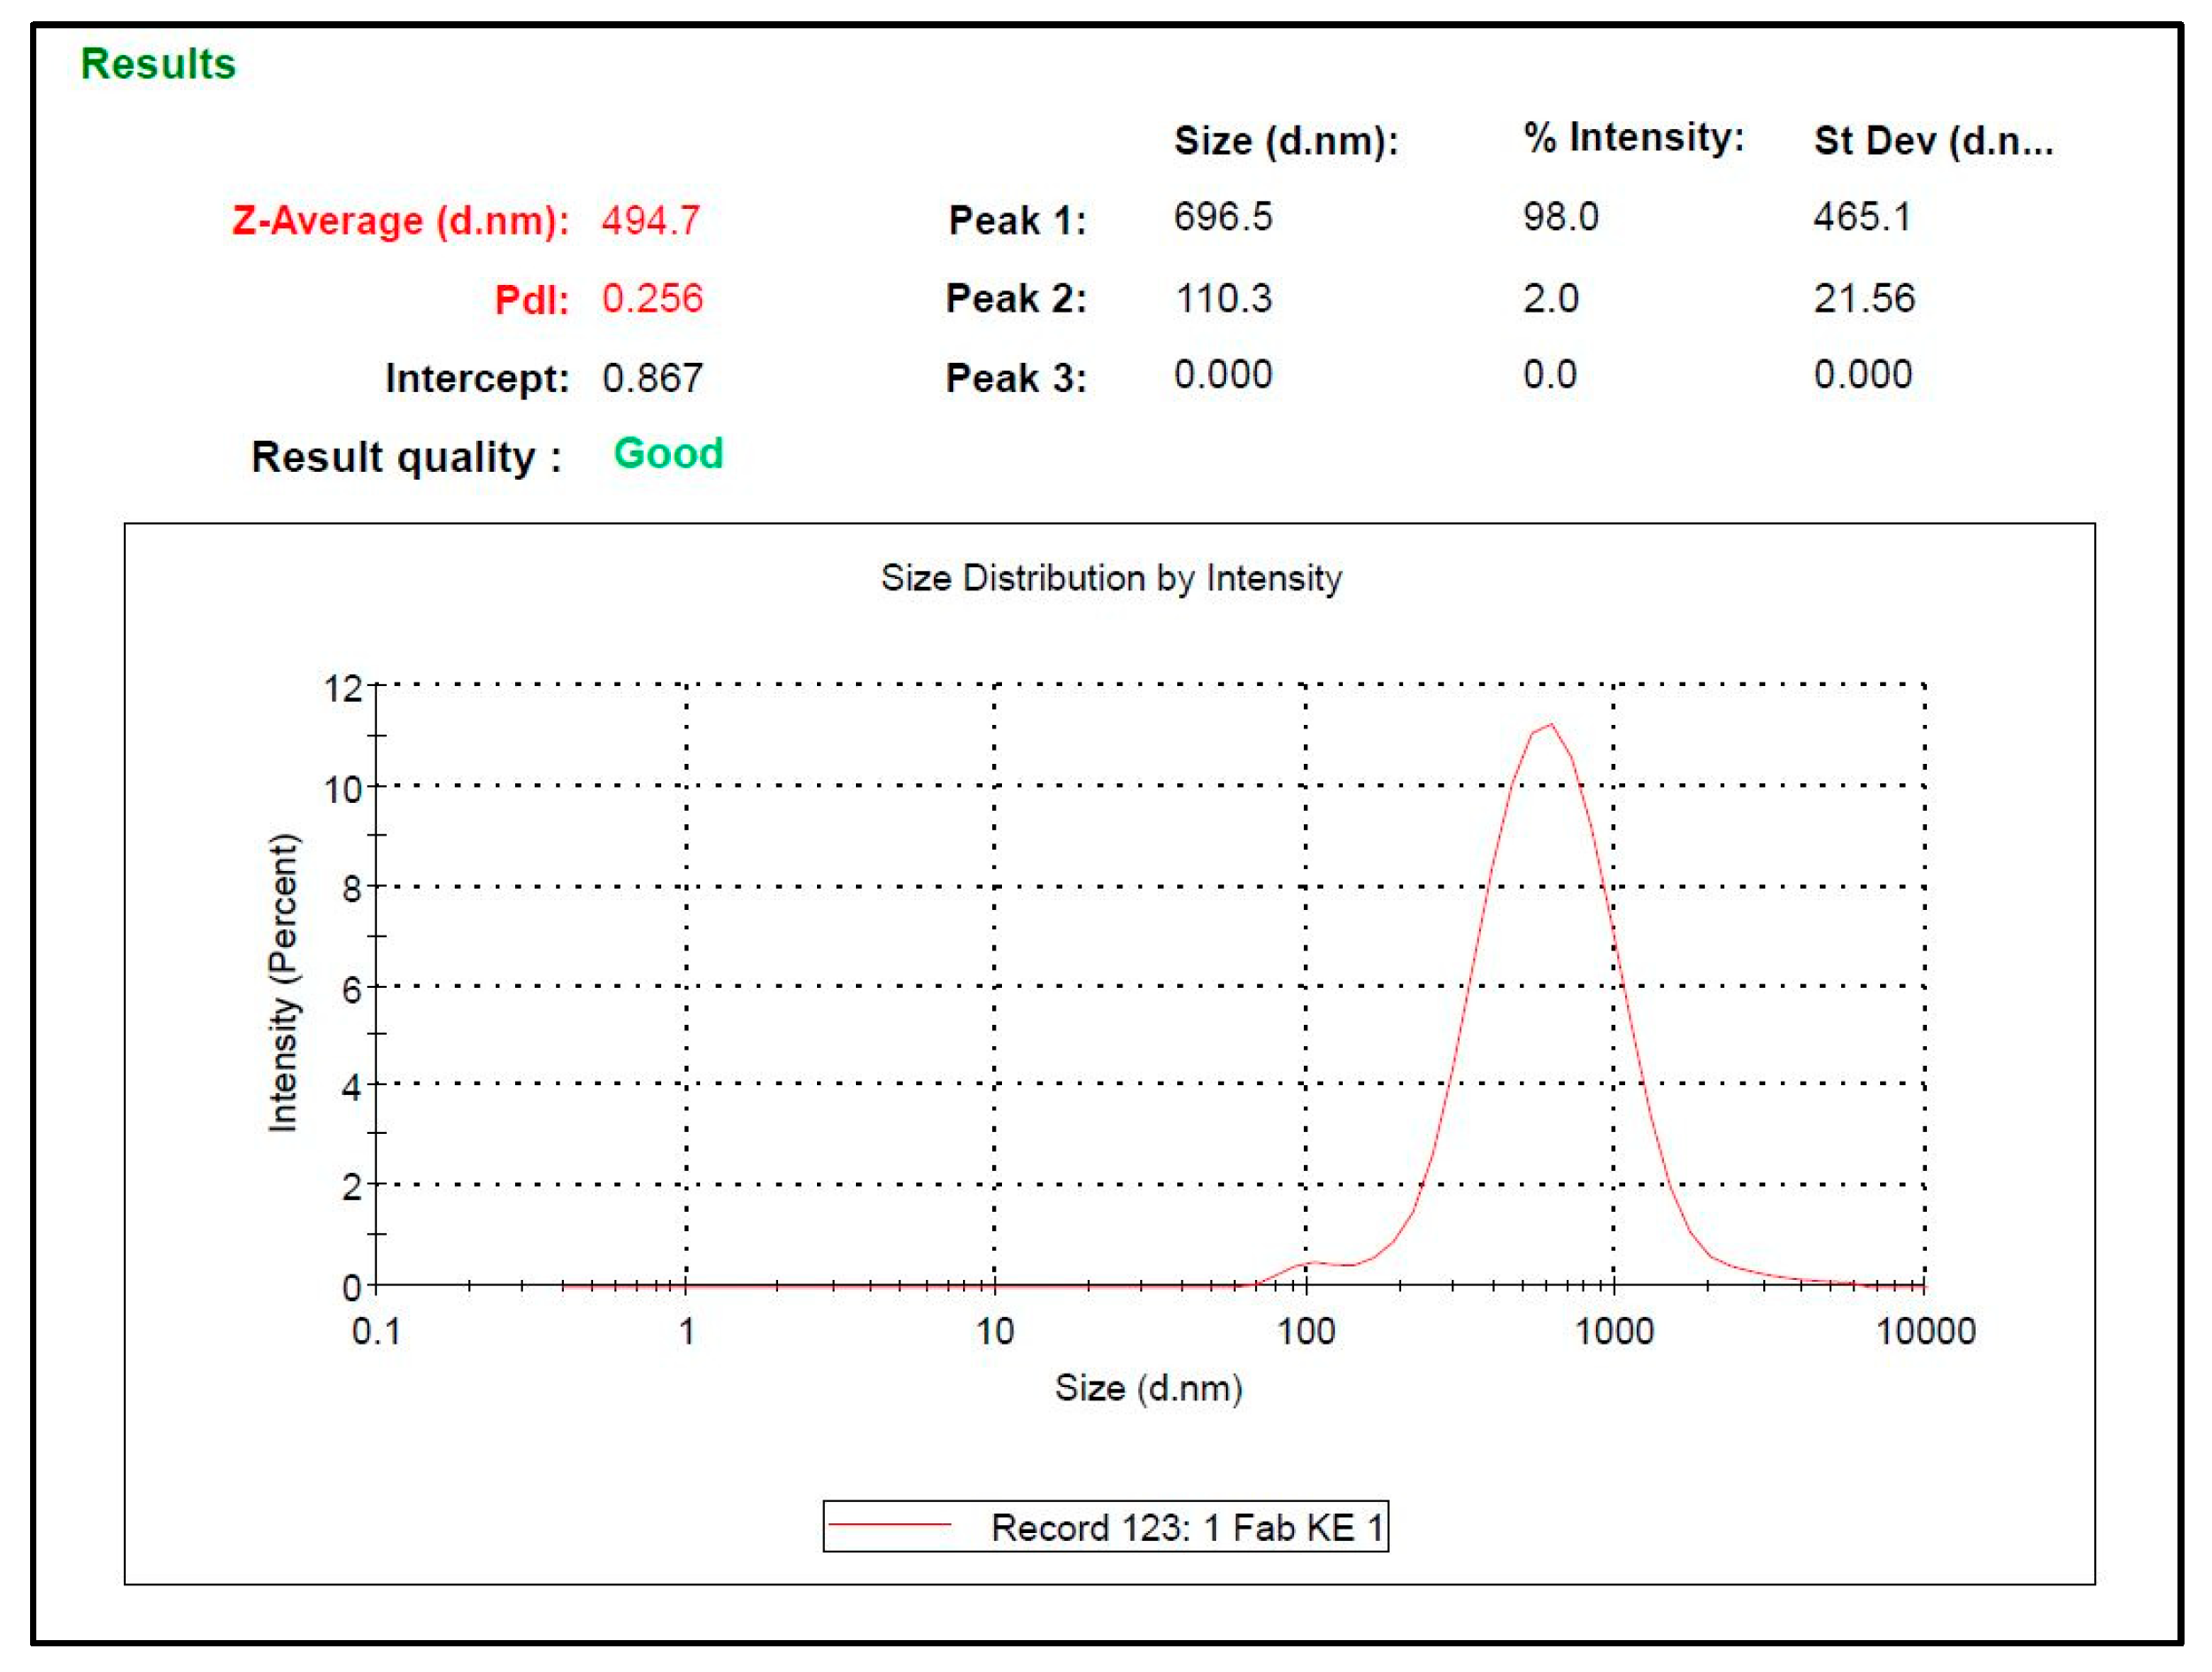Click the truncated St Dev column header
Viewport: 2212px width, 1672px height.
pos(1933,141)
